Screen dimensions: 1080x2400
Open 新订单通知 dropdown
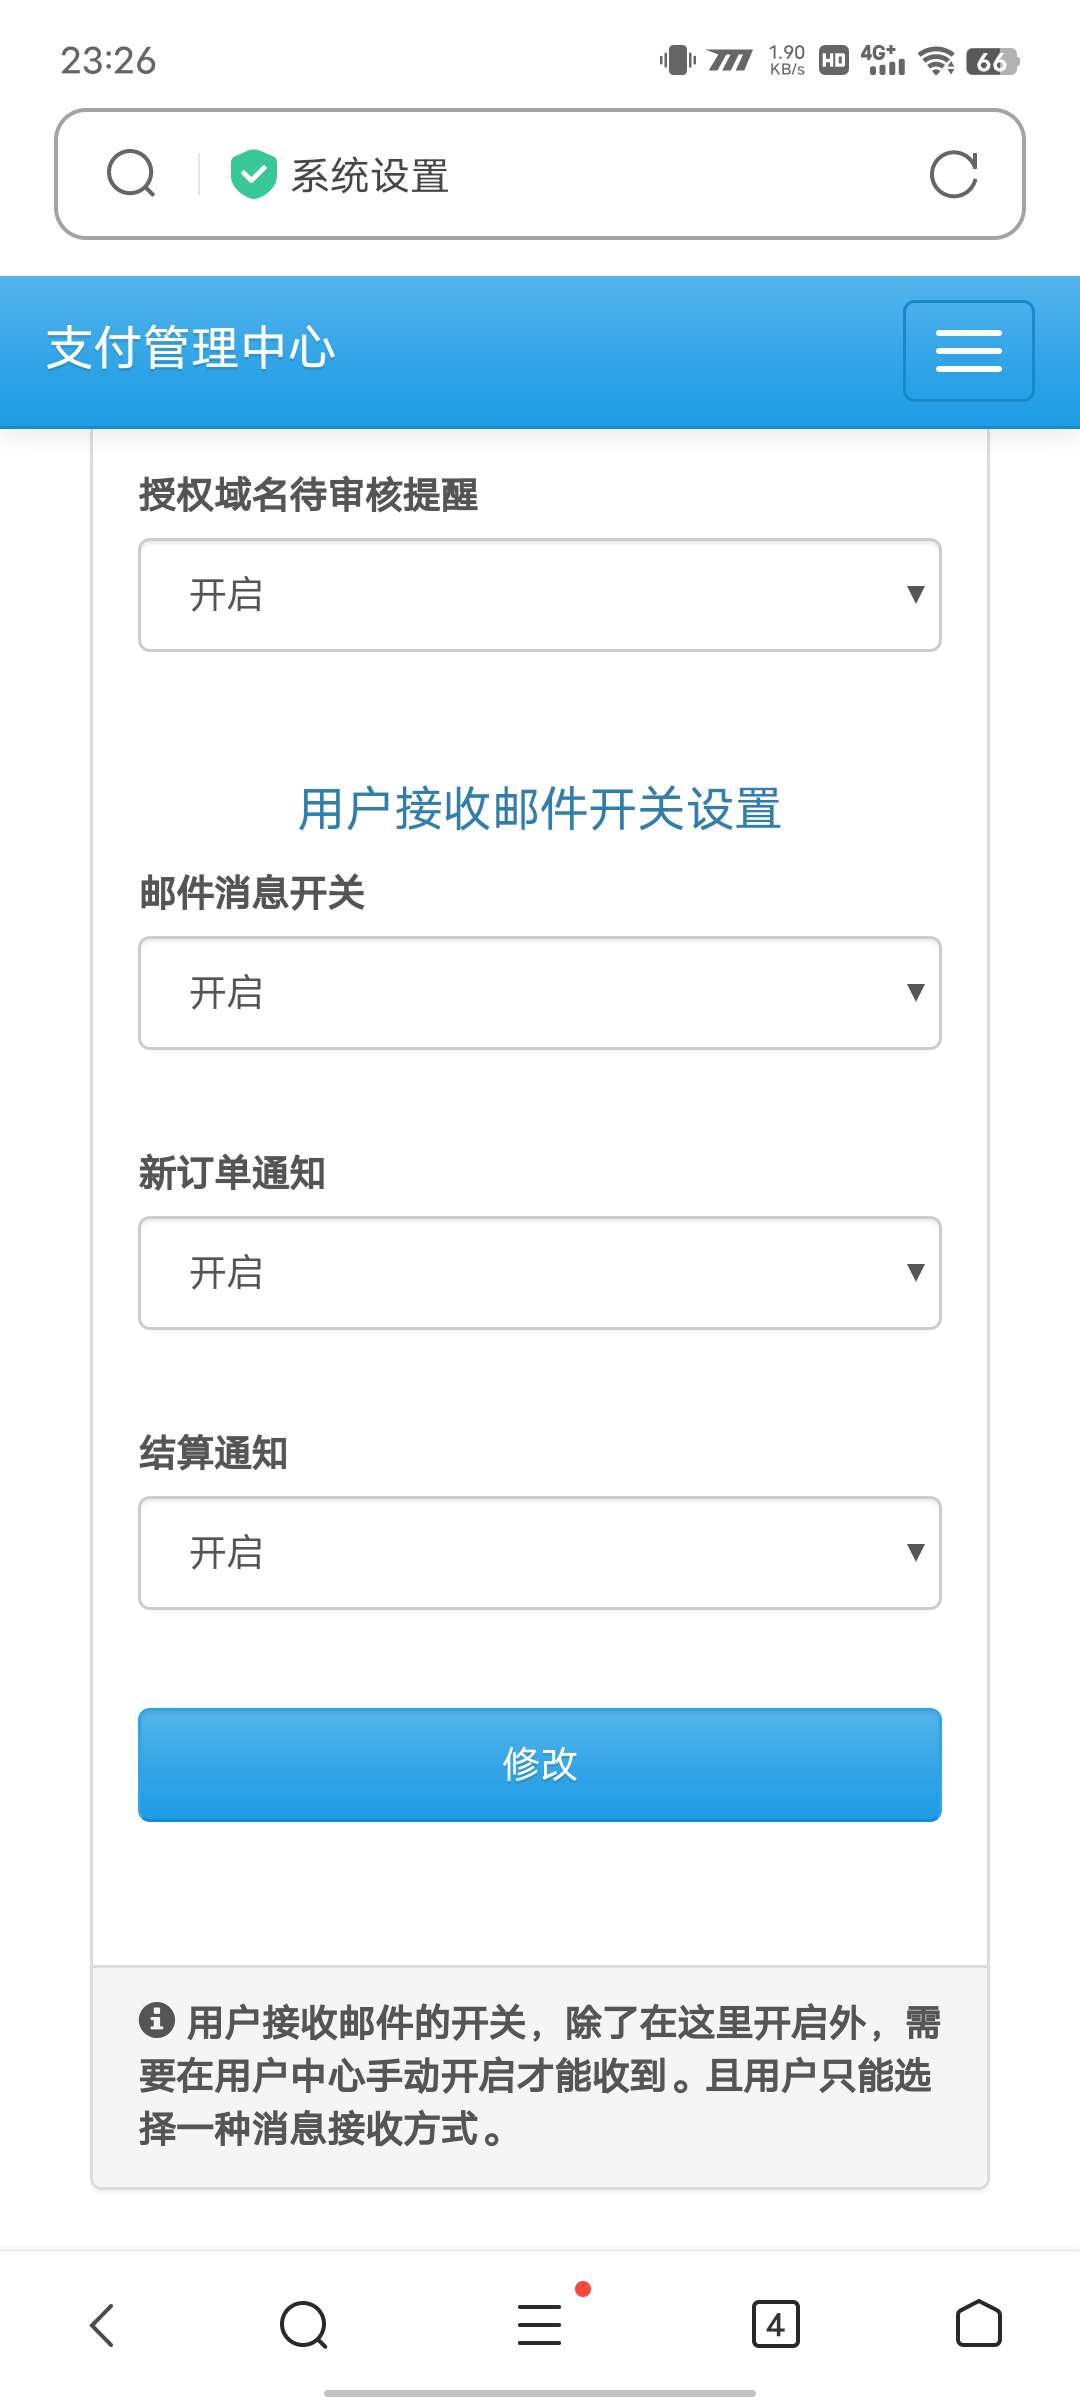pyautogui.click(x=540, y=1273)
